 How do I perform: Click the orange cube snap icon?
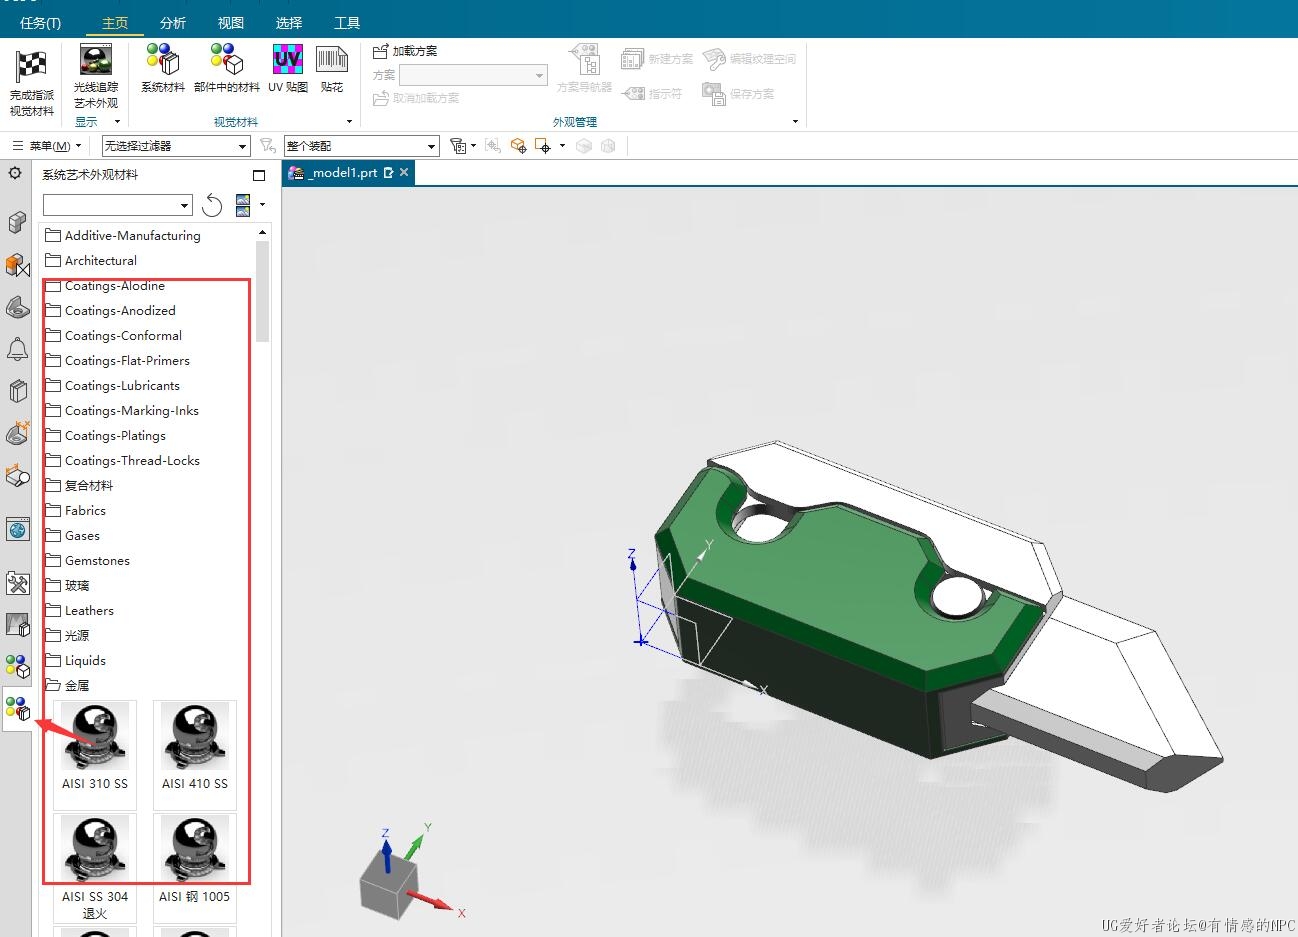click(518, 146)
